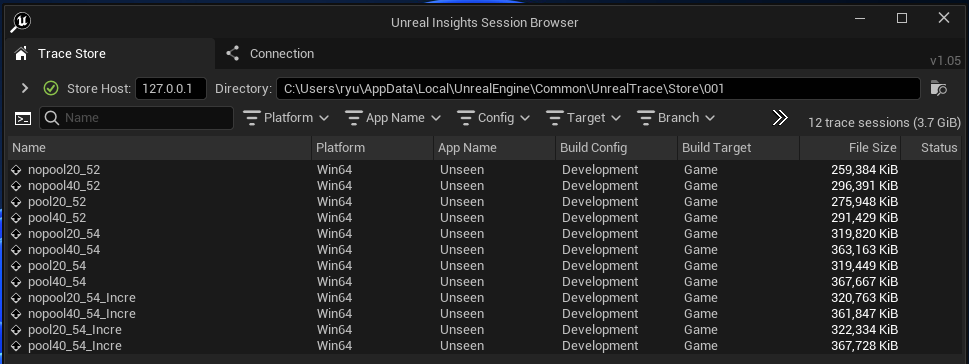Click the 367,667 KiB file size cell
This screenshot has width=969, height=364.
864,282
